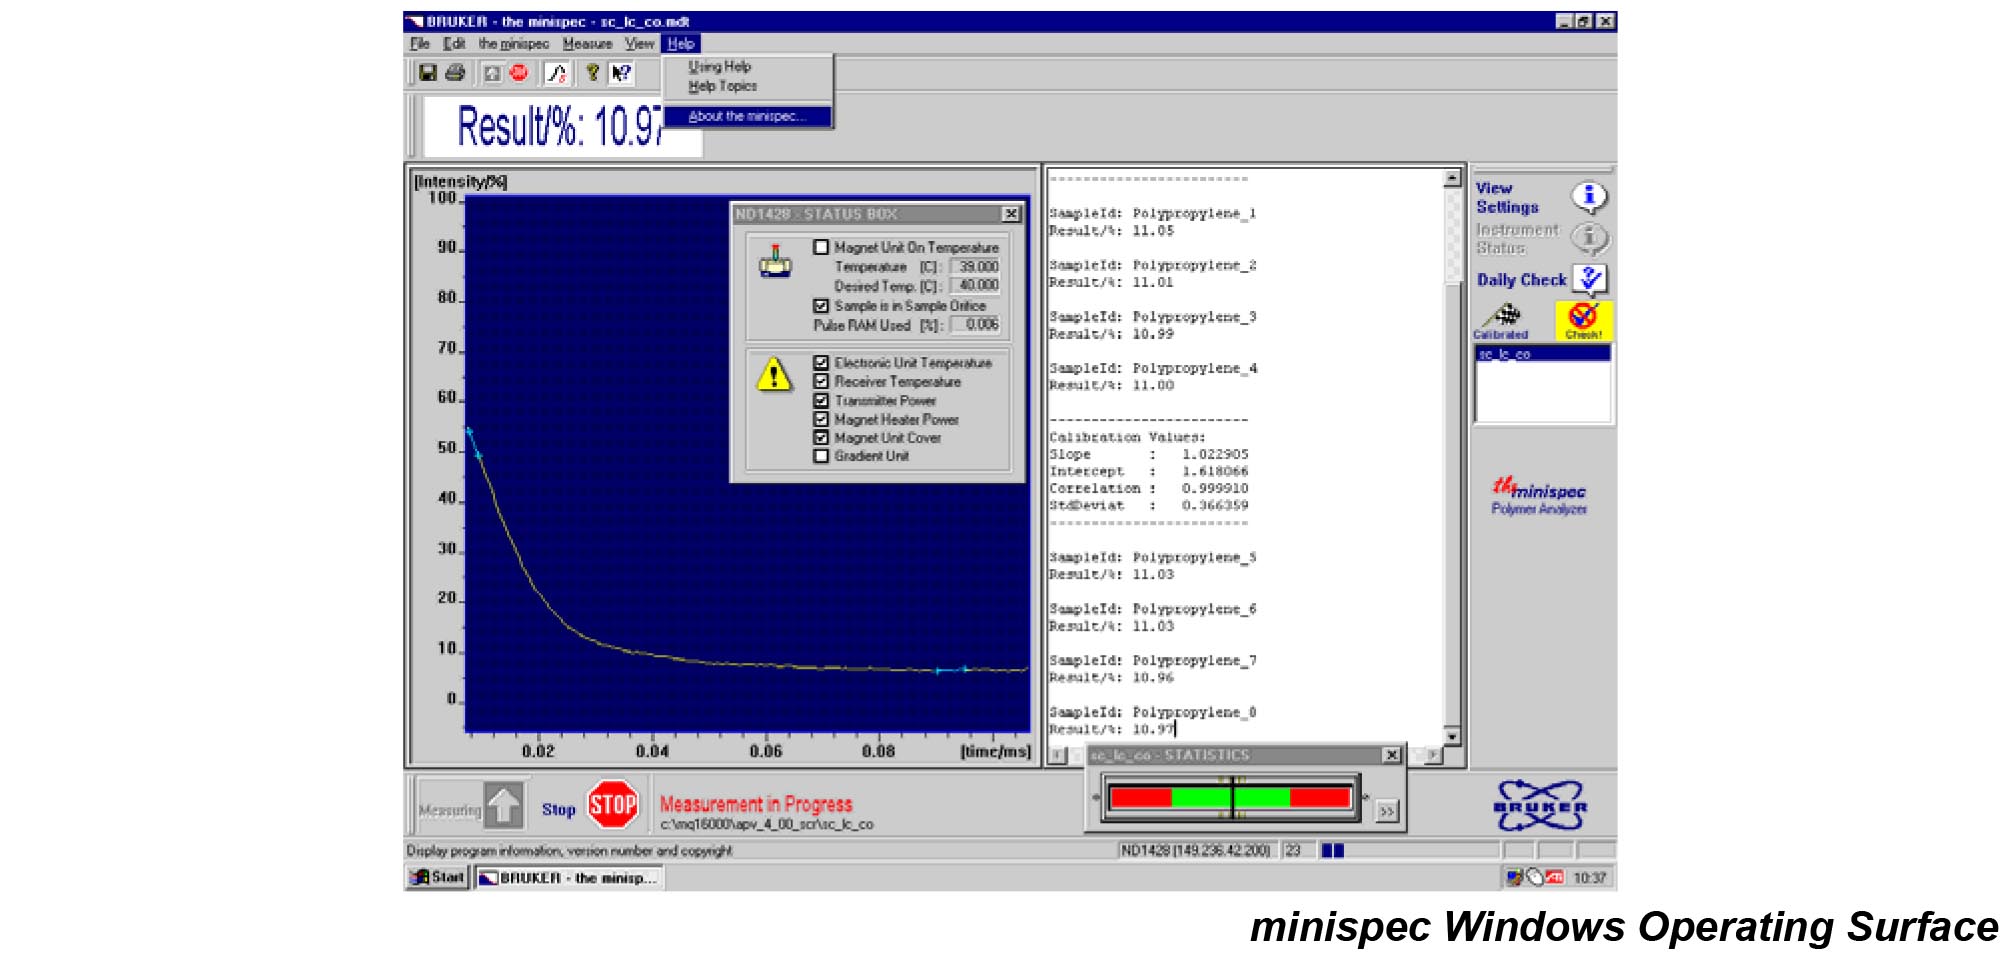This screenshot has width=2015, height=969.
Task: Toggle Magnet Unit Cover checkbox
Action: (821, 437)
